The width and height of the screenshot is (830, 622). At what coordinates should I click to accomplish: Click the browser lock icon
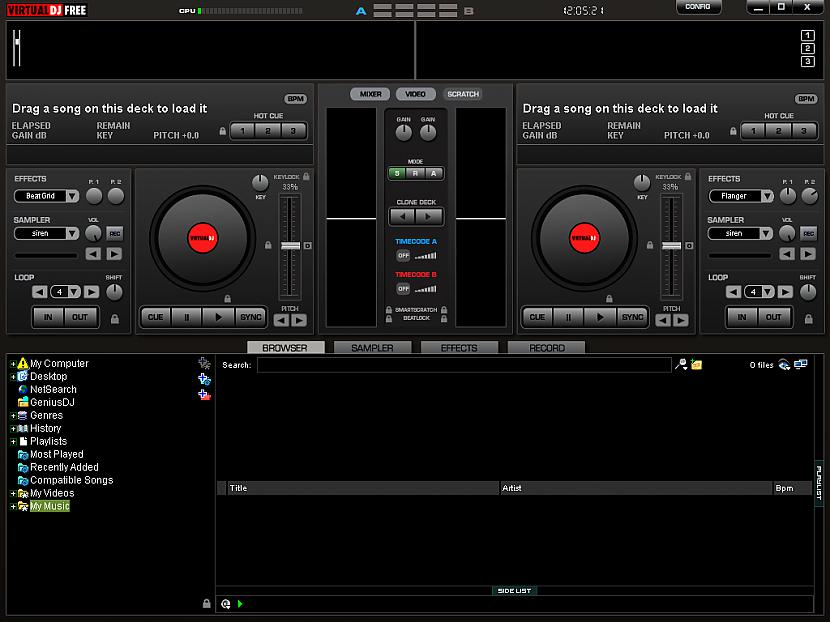coord(206,603)
